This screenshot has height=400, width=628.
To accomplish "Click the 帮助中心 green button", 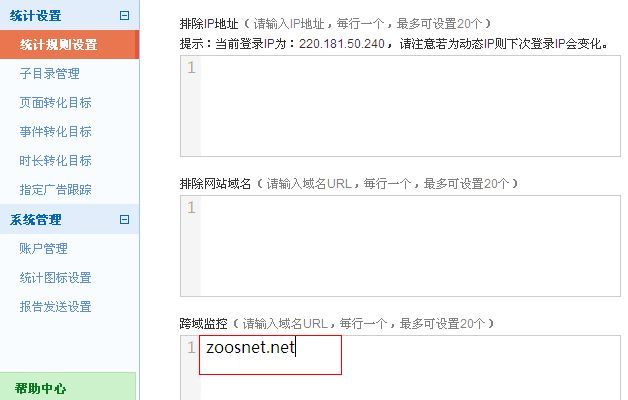I will tap(68, 387).
